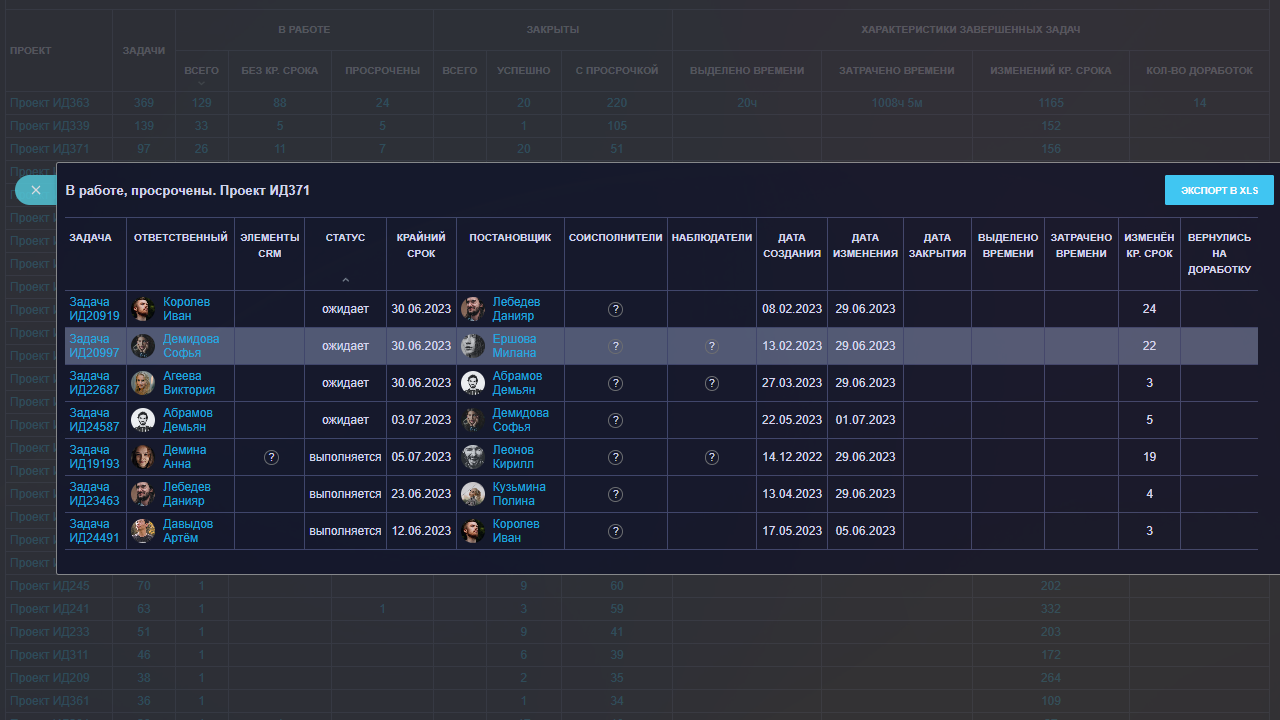Image resolution: width=1280 pixels, height=720 pixels.
Task: Close the overdue tasks popup panel
Action: point(36,190)
